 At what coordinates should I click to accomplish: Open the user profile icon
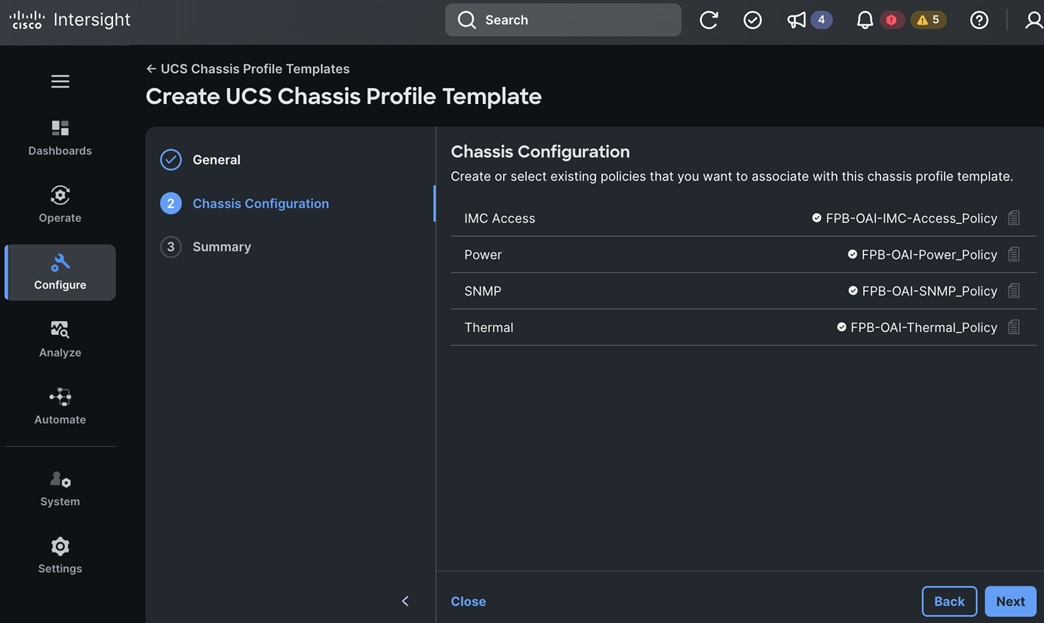click(1034, 20)
